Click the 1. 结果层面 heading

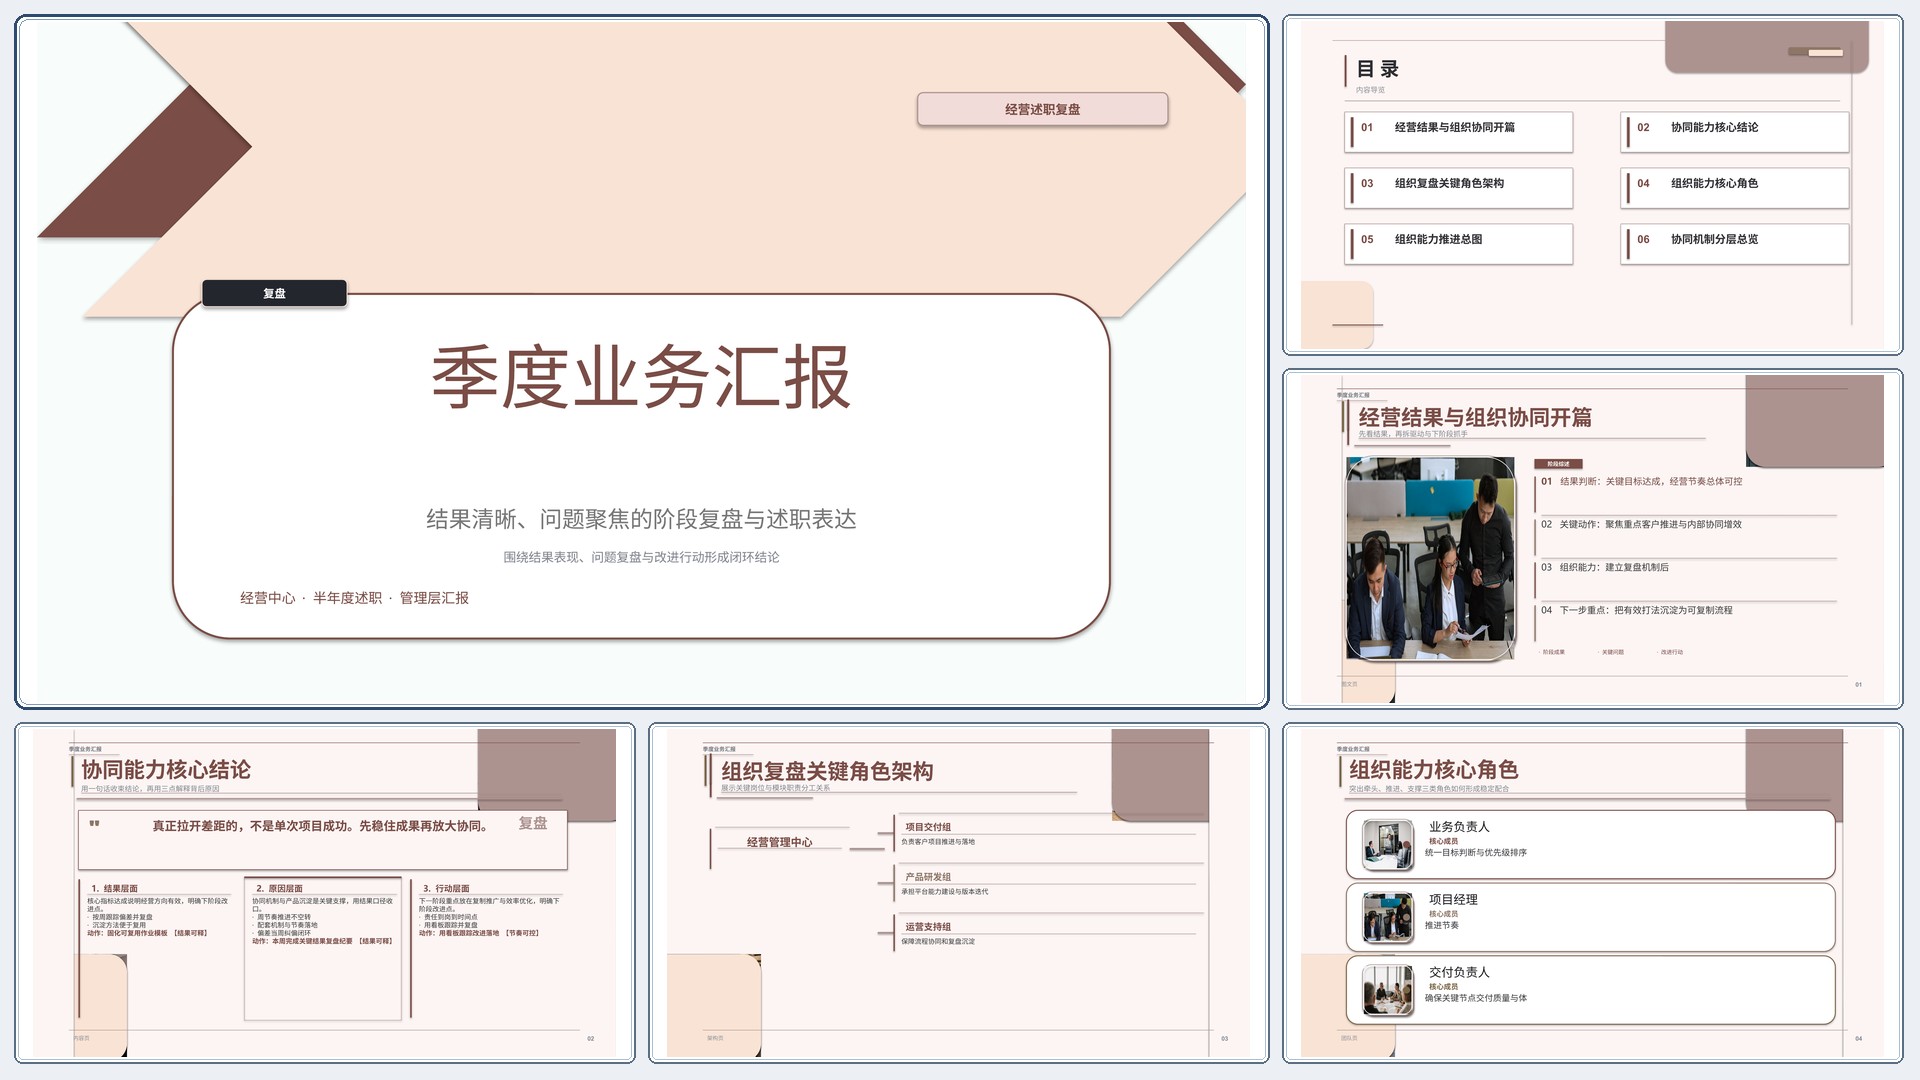click(114, 888)
